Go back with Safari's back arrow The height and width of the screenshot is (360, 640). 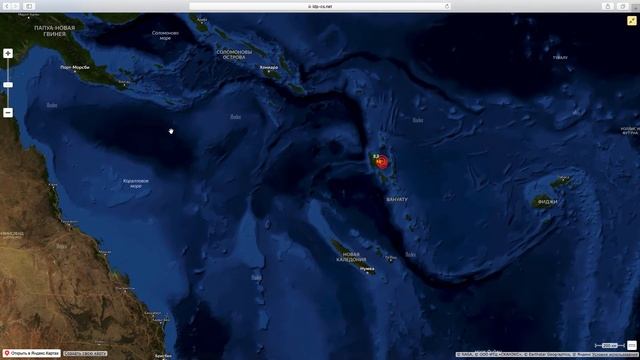click(7, 6)
